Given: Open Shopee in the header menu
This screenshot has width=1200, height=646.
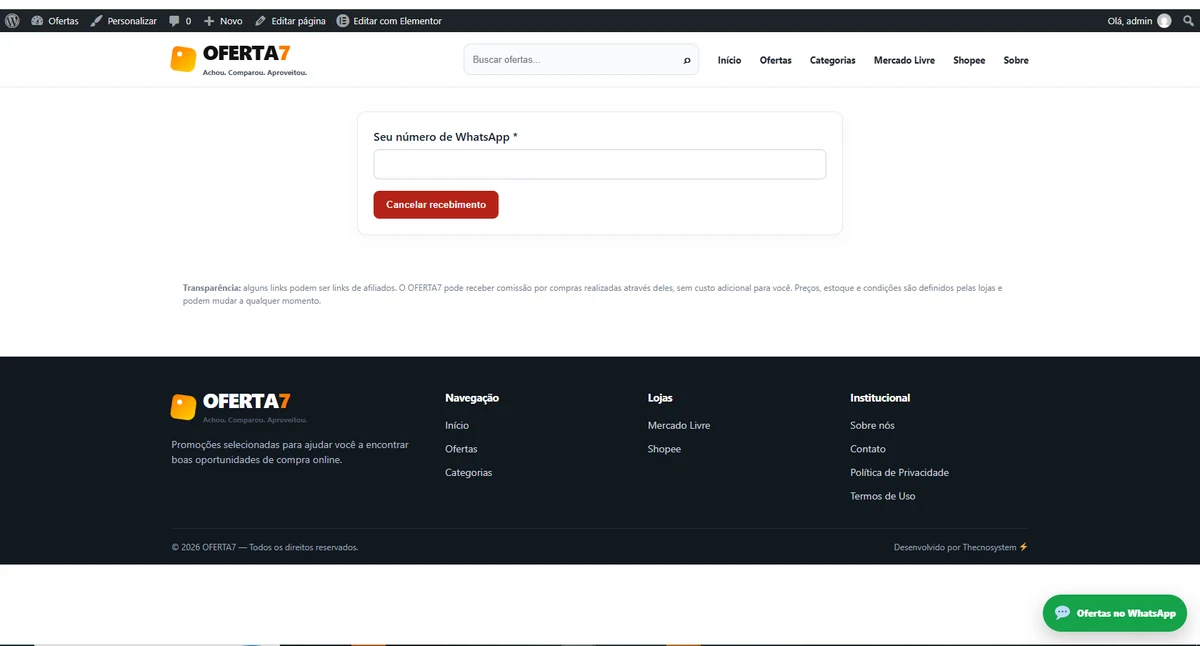Looking at the screenshot, I should (x=969, y=60).
